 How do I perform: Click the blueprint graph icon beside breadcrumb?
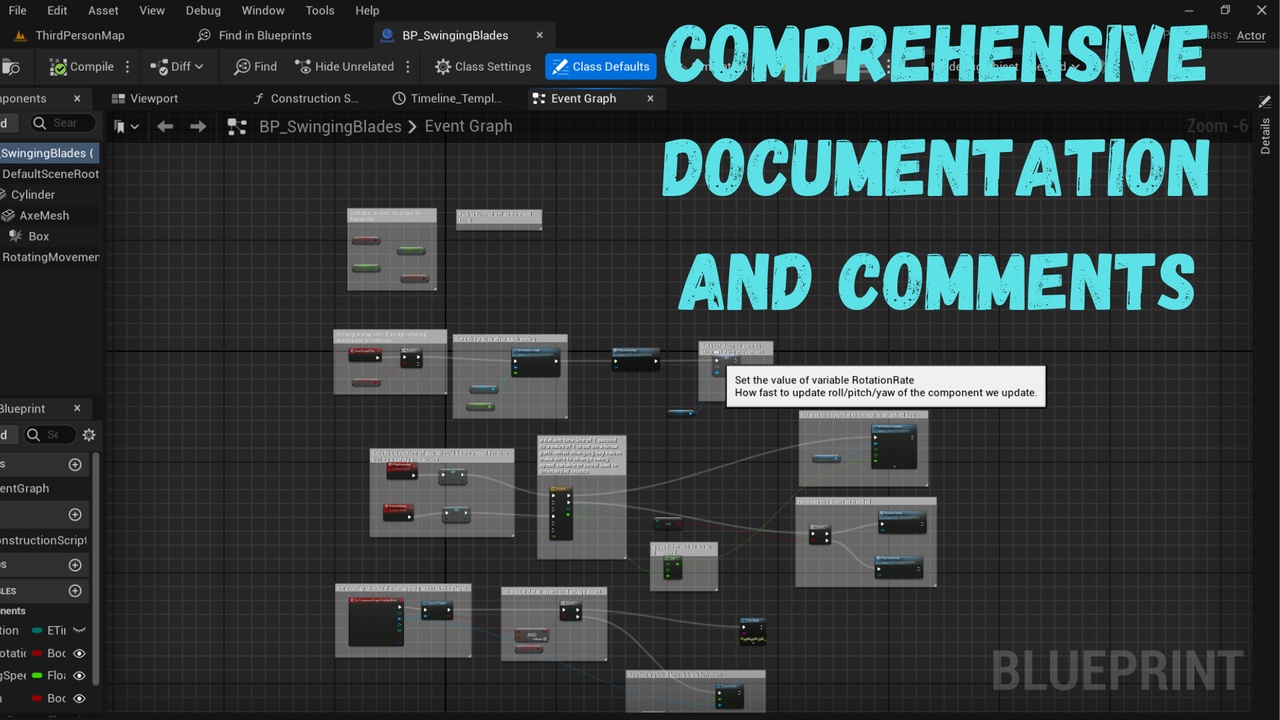237,127
